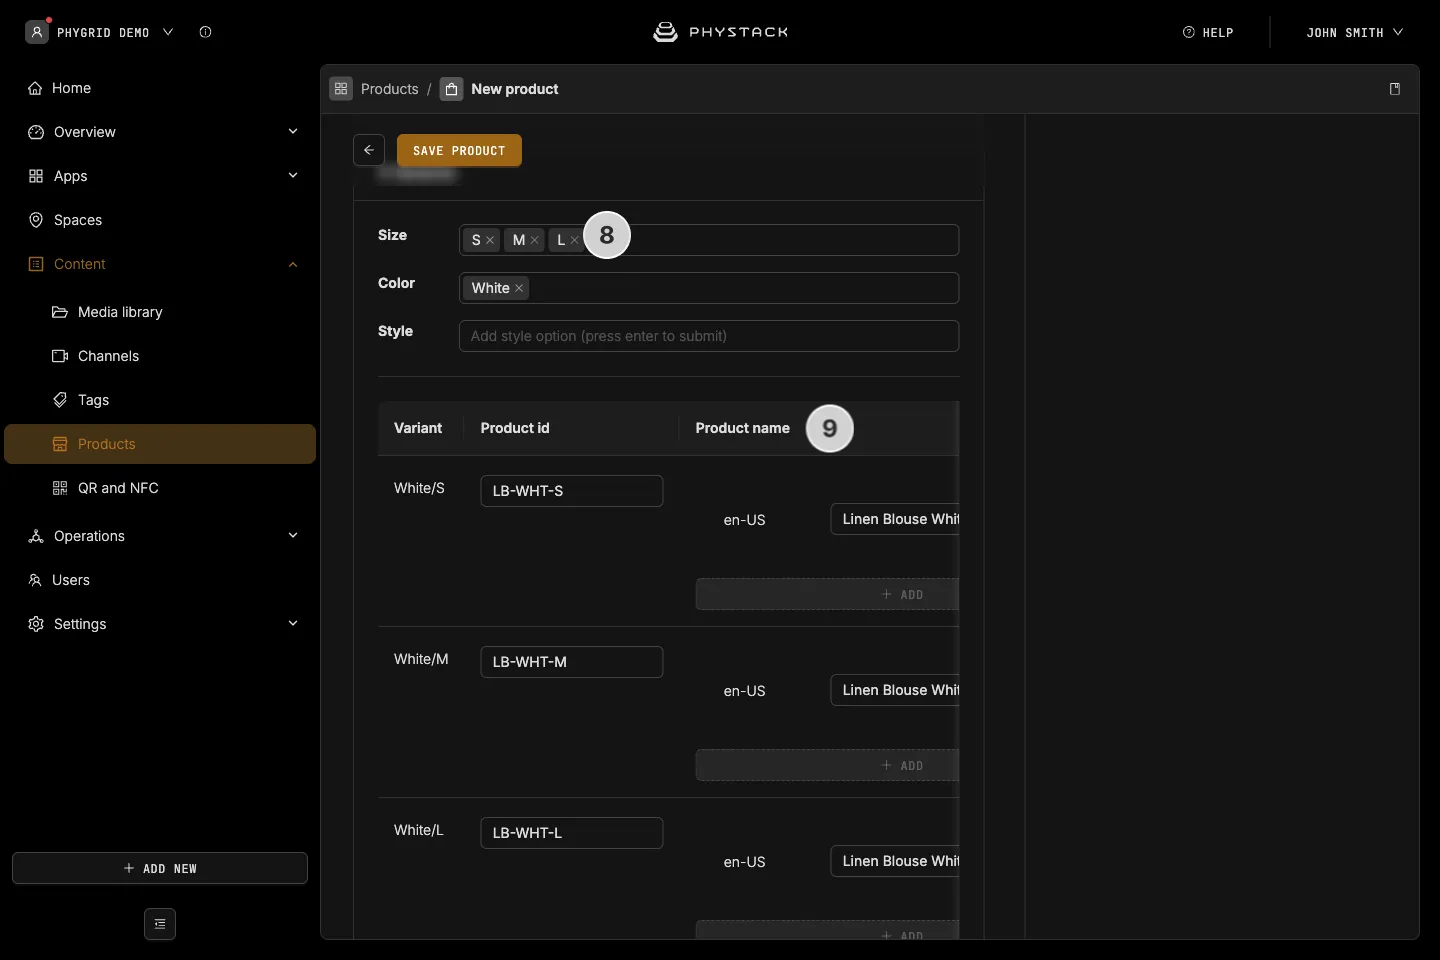Viewport: 1440px width, 960px height.
Task: Click the LB-WHT-S product id field
Action: 572,491
